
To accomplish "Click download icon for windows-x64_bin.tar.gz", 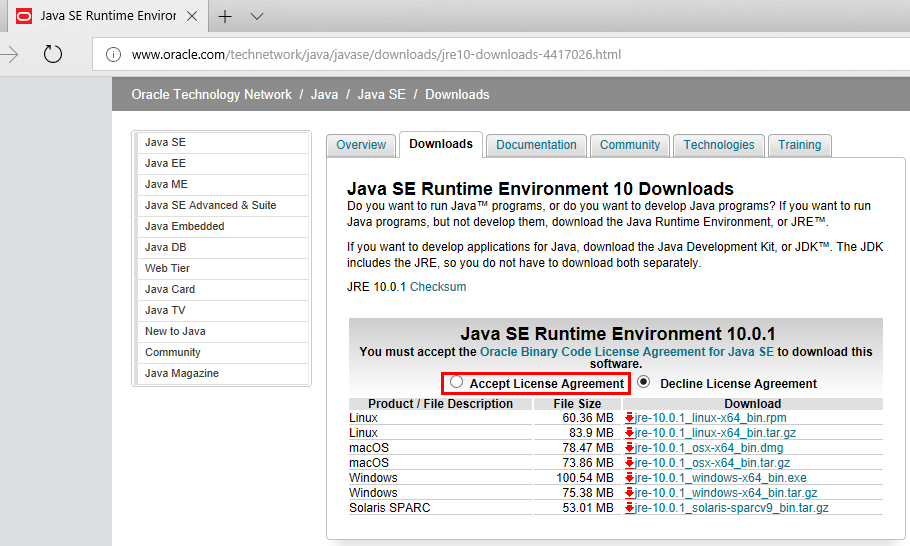I will pyautogui.click(x=629, y=493).
